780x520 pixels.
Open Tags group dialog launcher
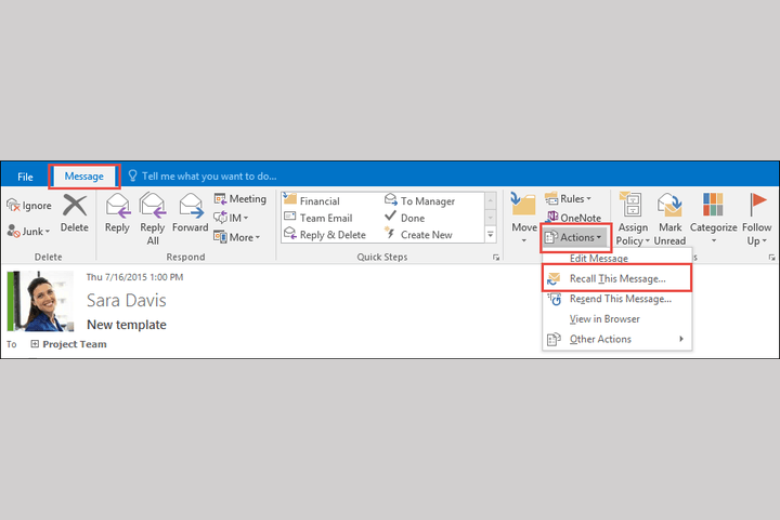tap(772, 257)
